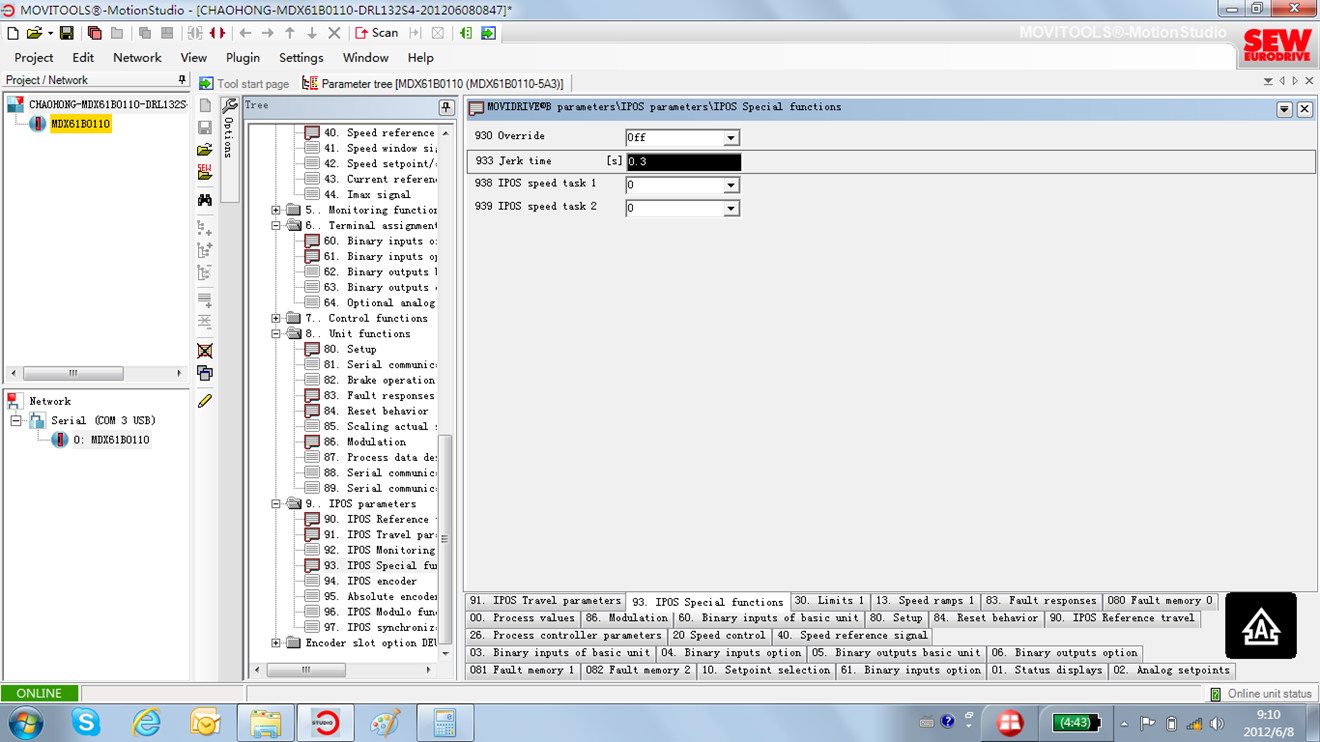Open the Options wrench side tab
Viewport: 1320px width, 742px height.
click(x=229, y=130)
